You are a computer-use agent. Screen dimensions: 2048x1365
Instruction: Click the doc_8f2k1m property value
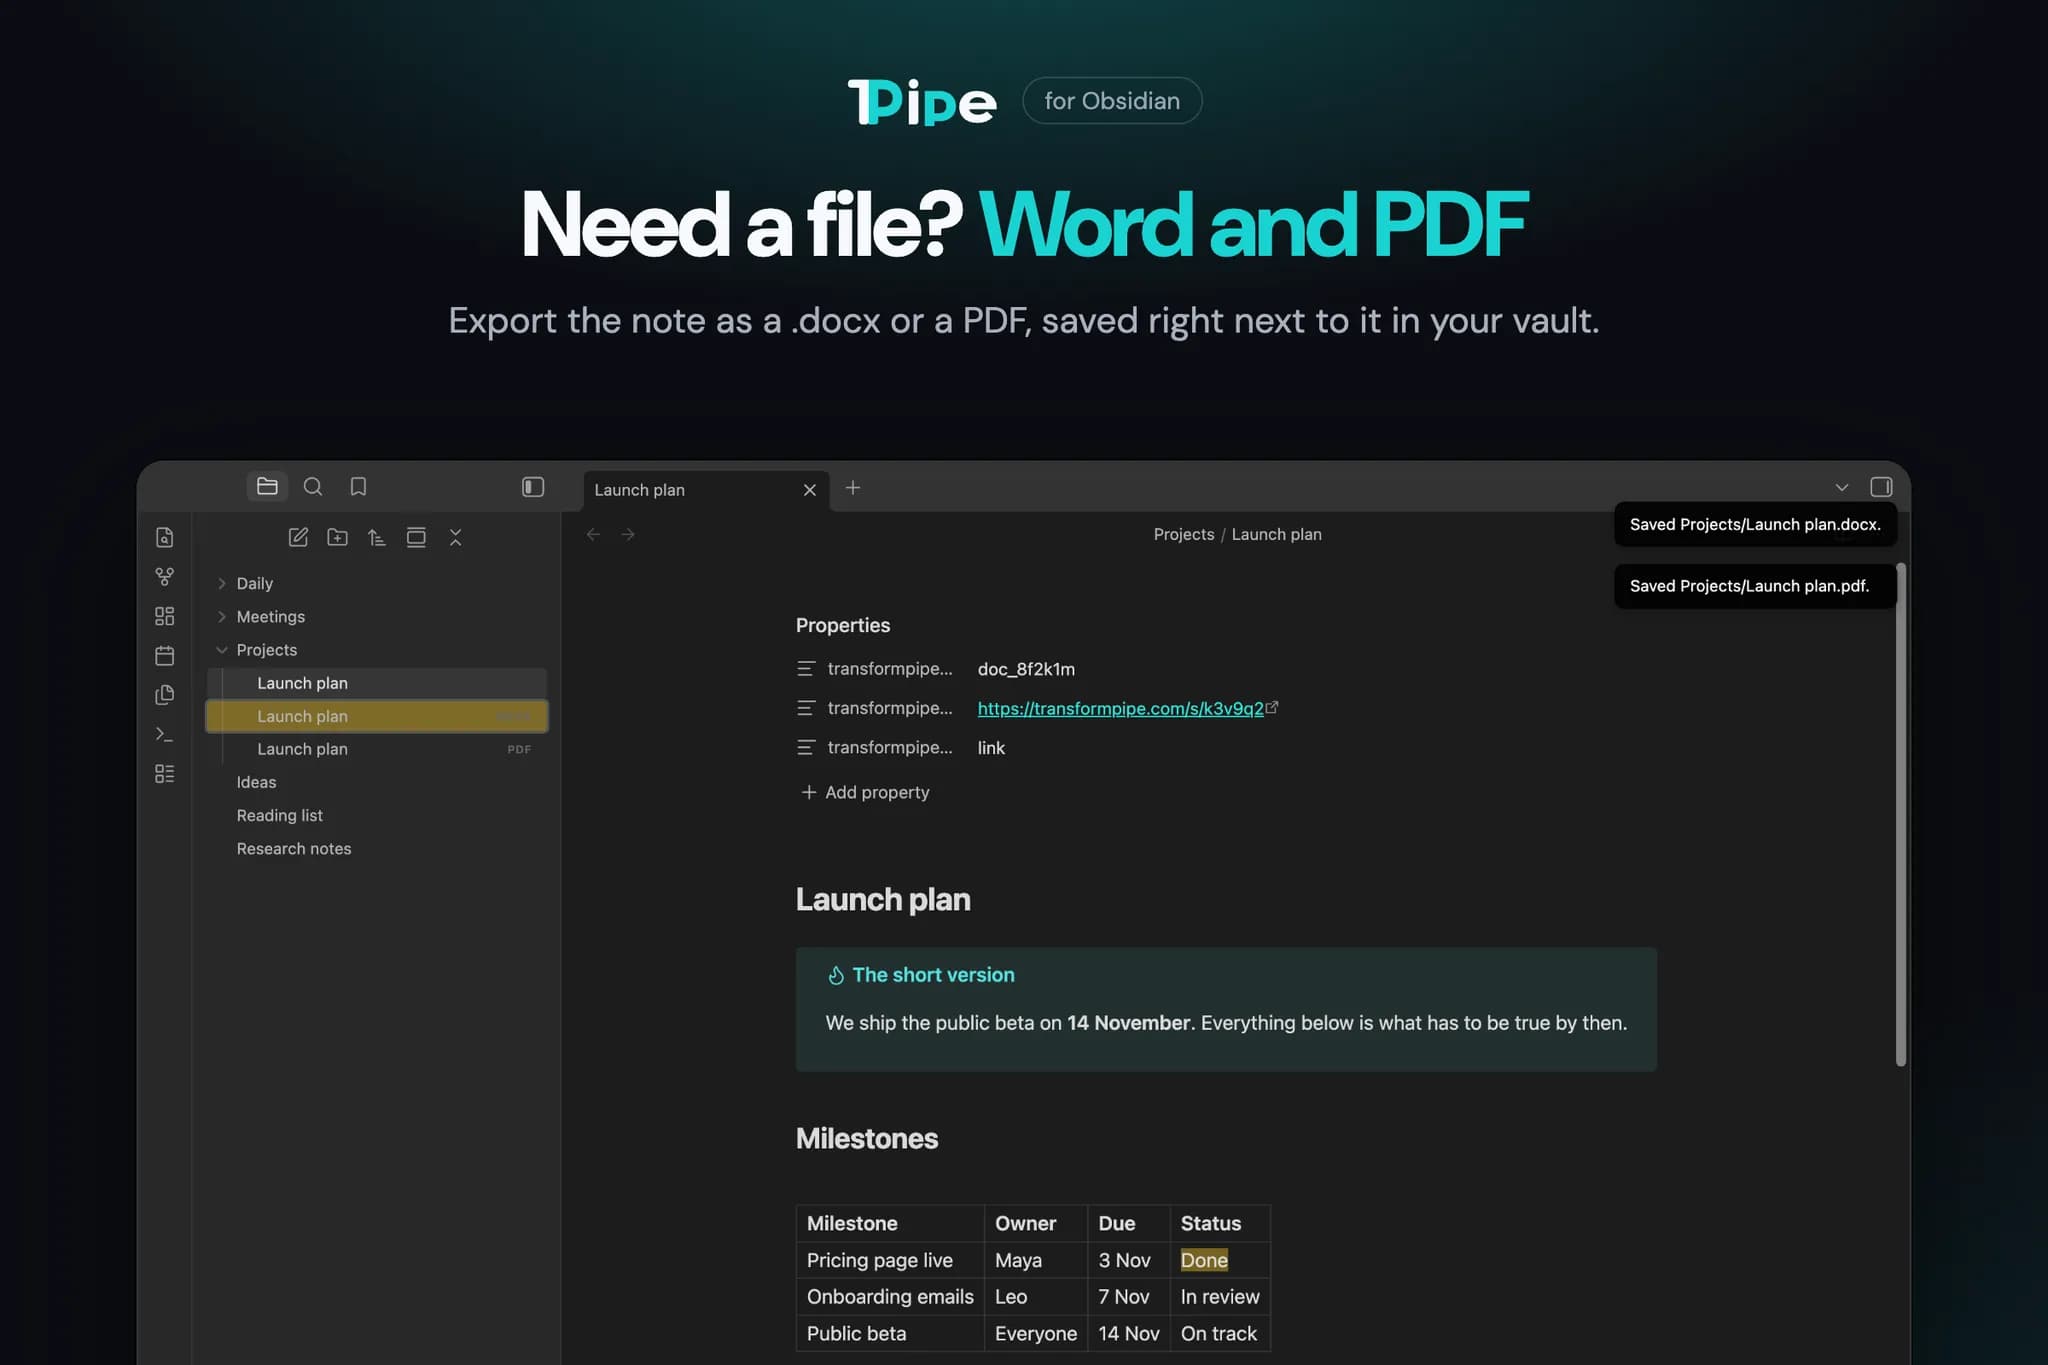(x=1026, y=669)
